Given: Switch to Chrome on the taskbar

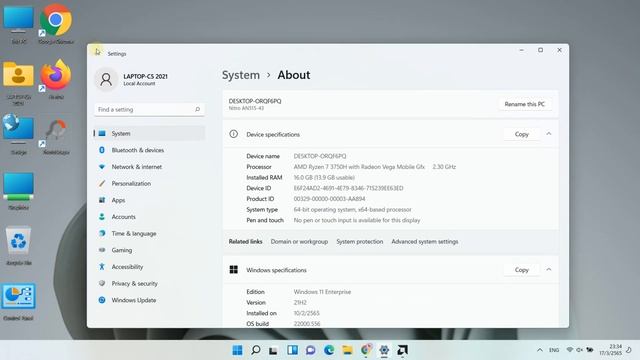Looking at the screenshot, I should [x=366, y=350].
